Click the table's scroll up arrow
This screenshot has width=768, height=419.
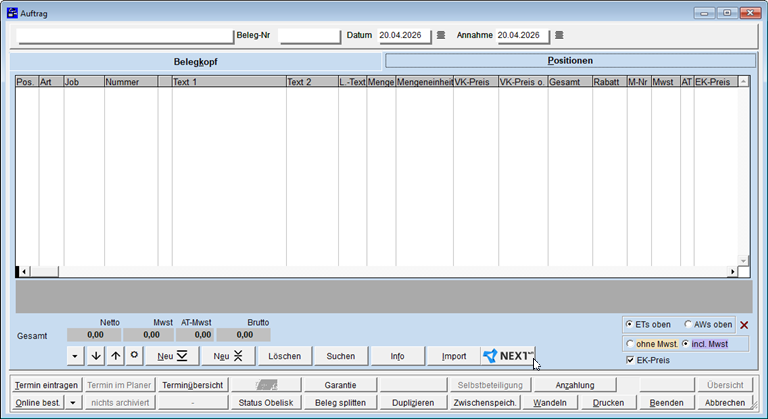[x=743, y=82]
